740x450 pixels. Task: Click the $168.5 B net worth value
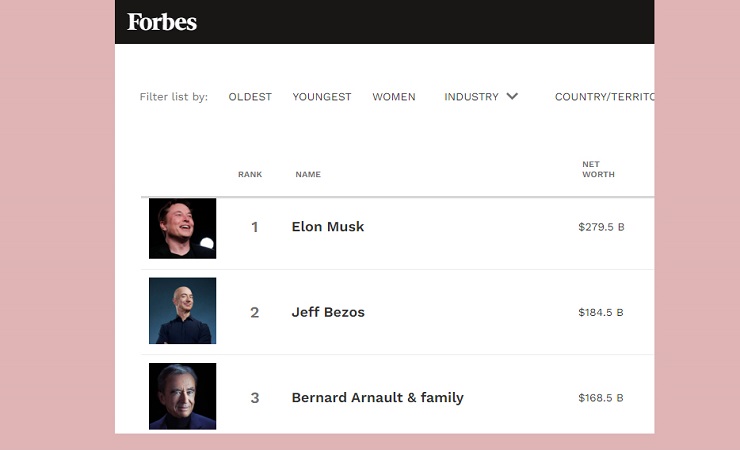pos(601,398)
